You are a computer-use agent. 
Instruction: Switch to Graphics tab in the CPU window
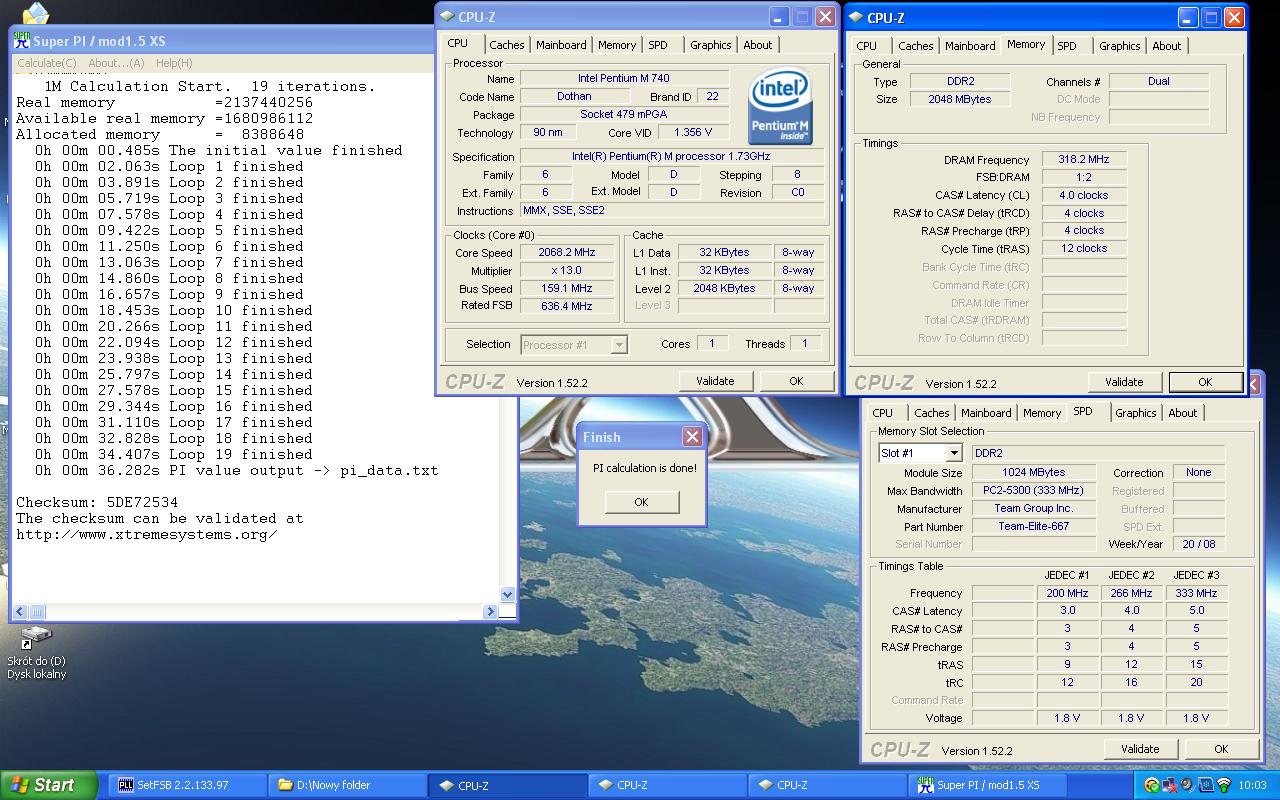tap(710, 45)
